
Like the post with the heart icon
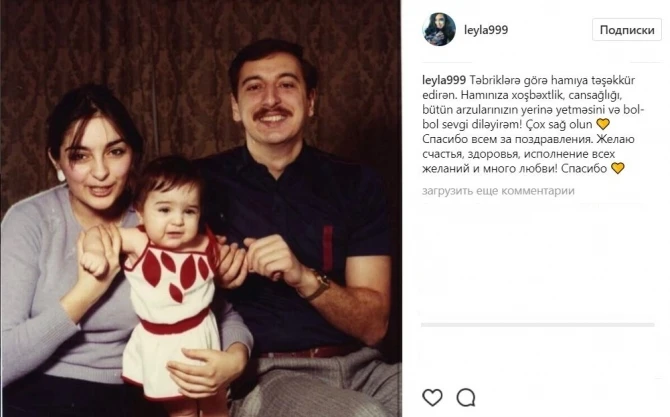tap(432, 397)
